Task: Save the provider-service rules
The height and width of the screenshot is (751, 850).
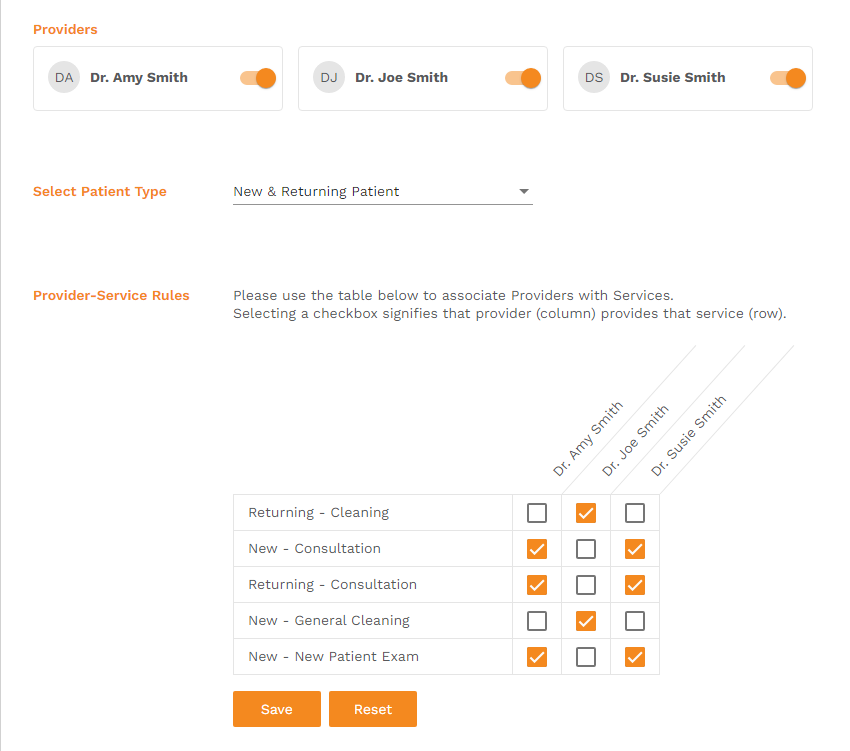Action: (x=276, y=709)
